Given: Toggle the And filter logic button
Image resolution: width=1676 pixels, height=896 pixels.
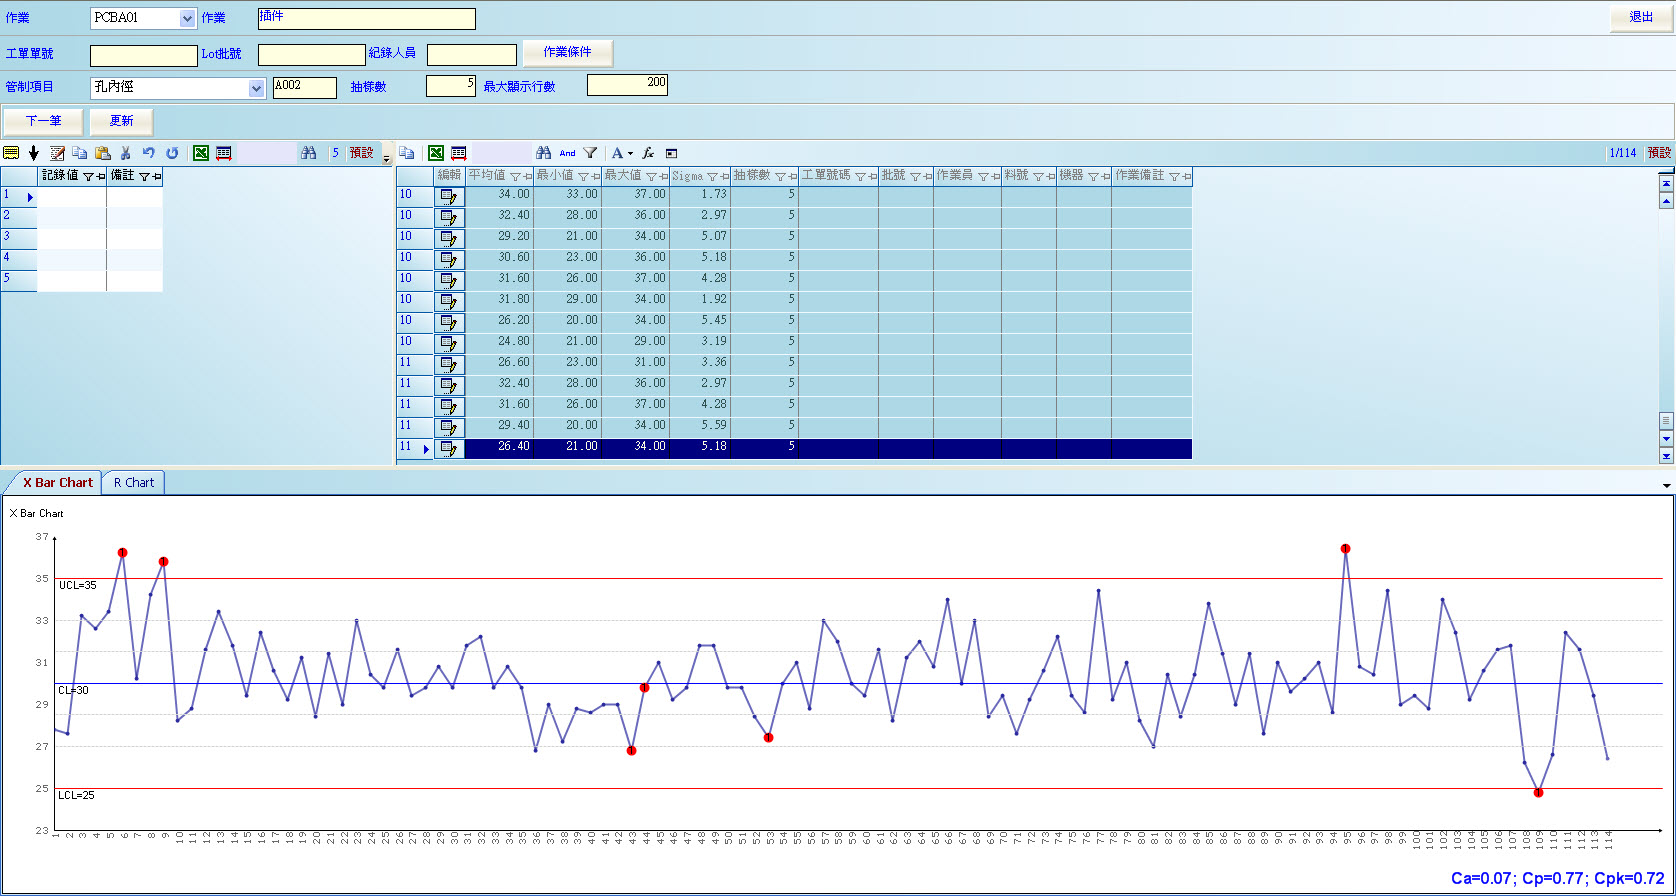Looking at the screenshot, I should pos(567,153).
